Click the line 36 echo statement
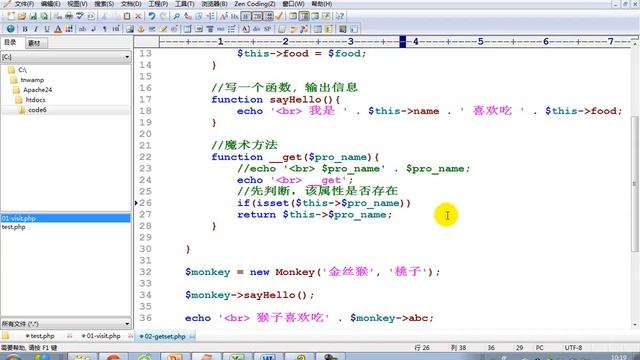 click(309, 318)
